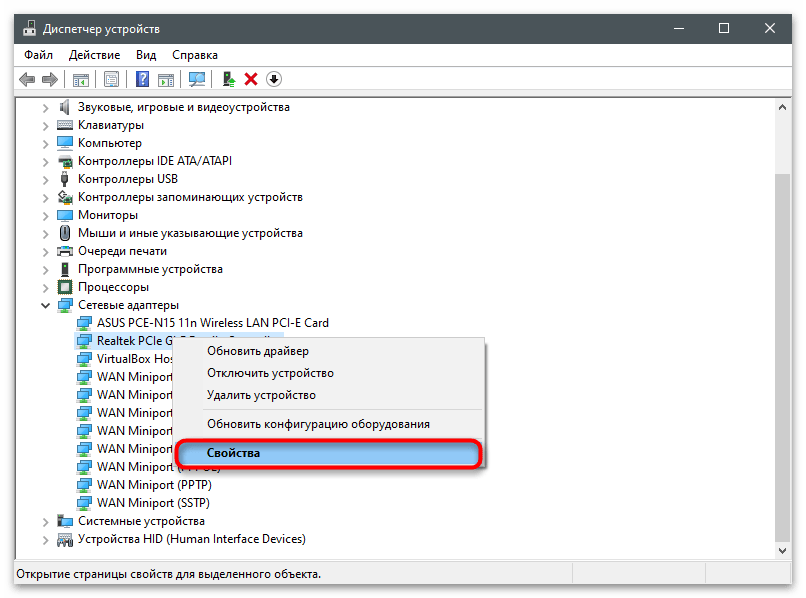Expand Звуковые, игровые и видеоустройства node

click(x=45, y=107)
